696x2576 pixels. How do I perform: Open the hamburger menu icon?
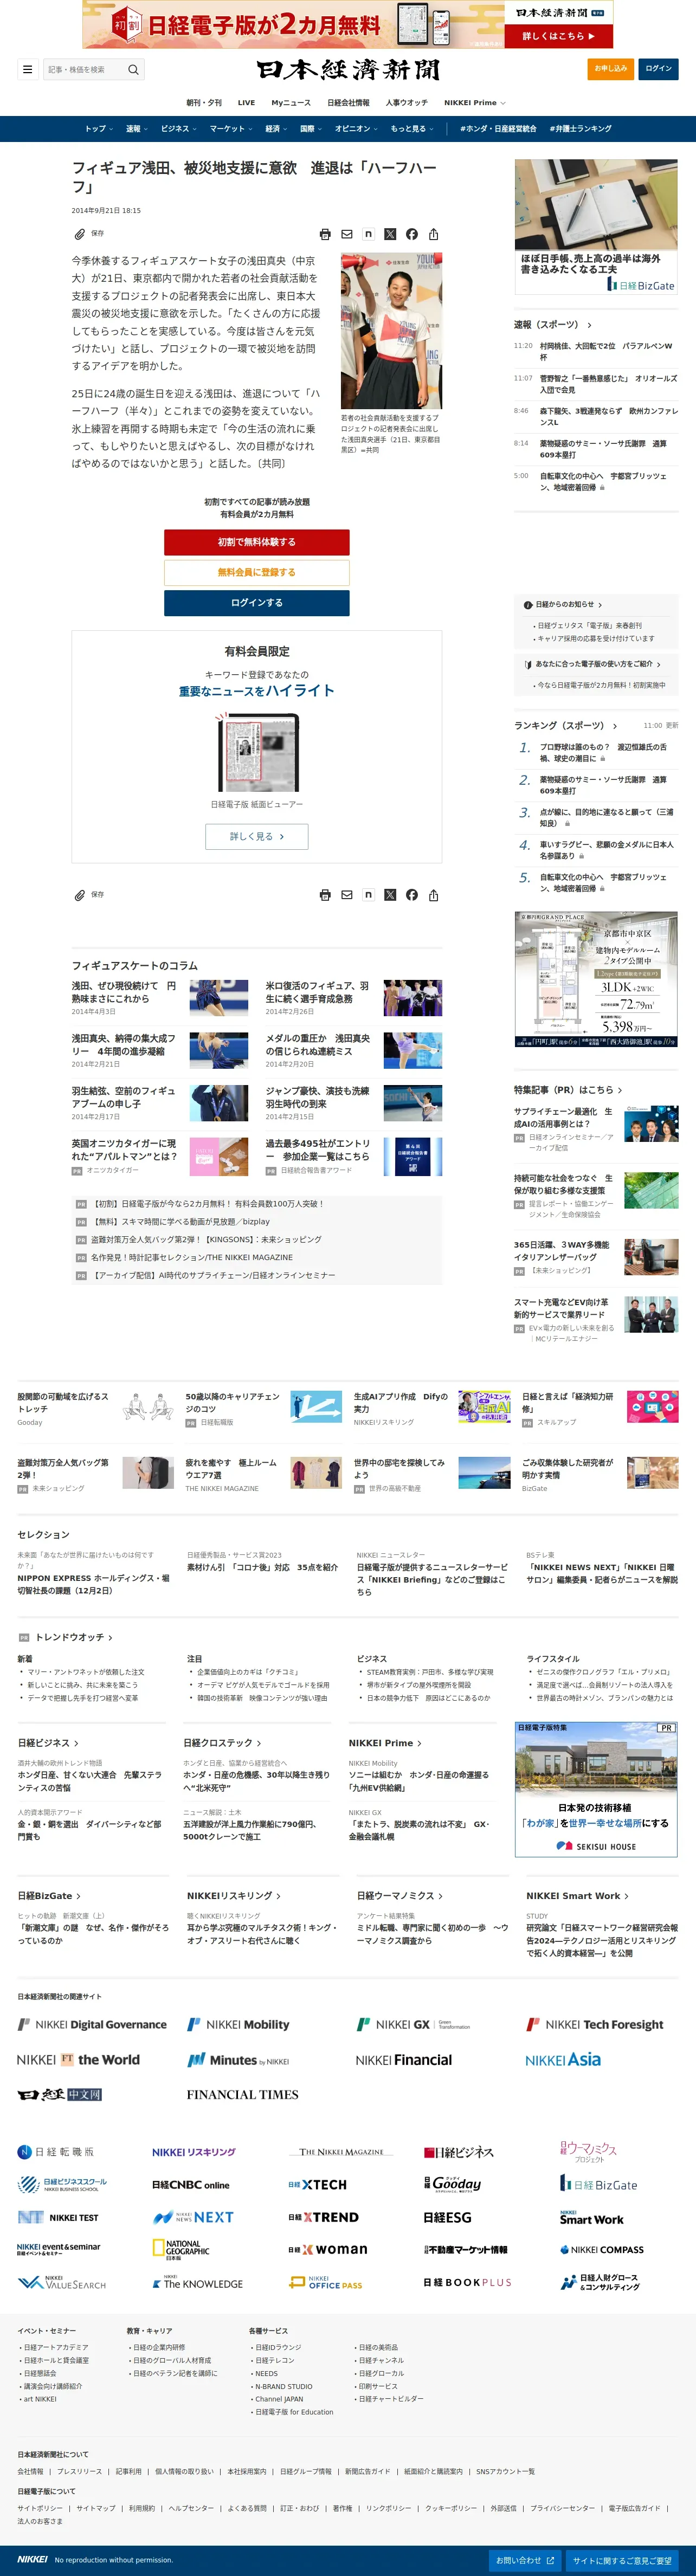[27, 69]
